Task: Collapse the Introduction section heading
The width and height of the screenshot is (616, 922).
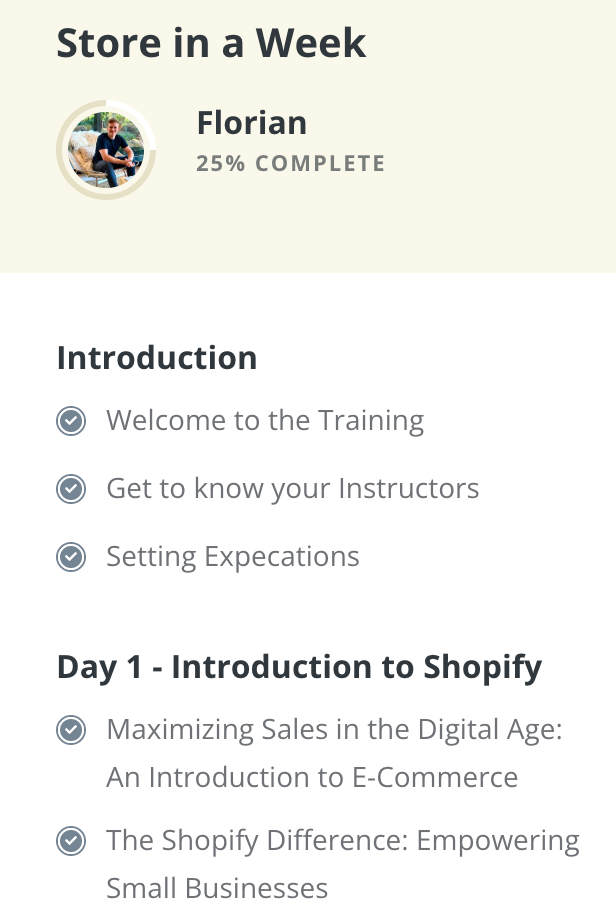Action: pos(157,358)
